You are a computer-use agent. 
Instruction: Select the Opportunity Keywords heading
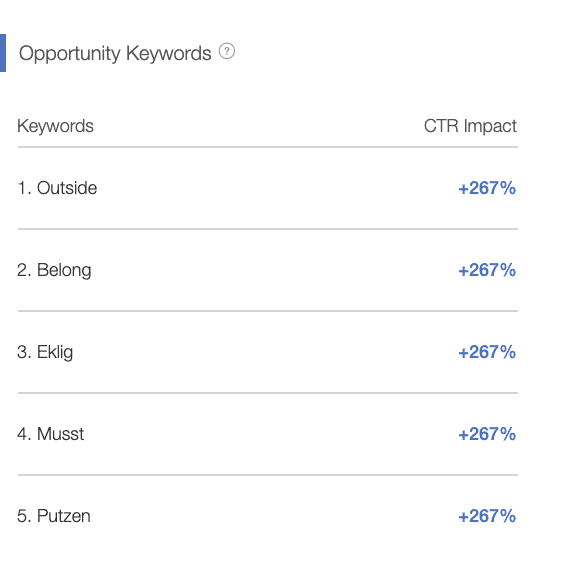pos(115,53)
